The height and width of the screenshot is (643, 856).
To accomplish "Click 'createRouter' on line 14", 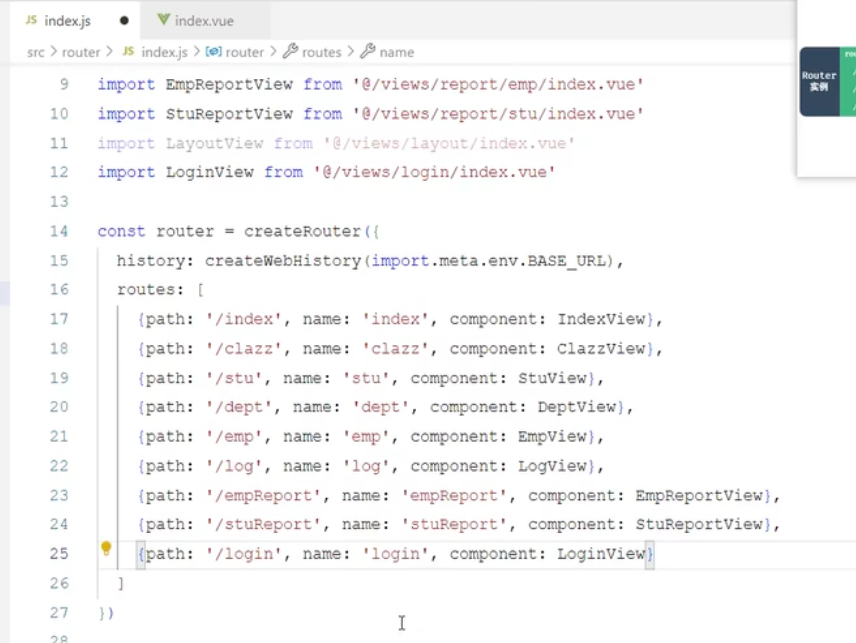I will click(302, 231).
